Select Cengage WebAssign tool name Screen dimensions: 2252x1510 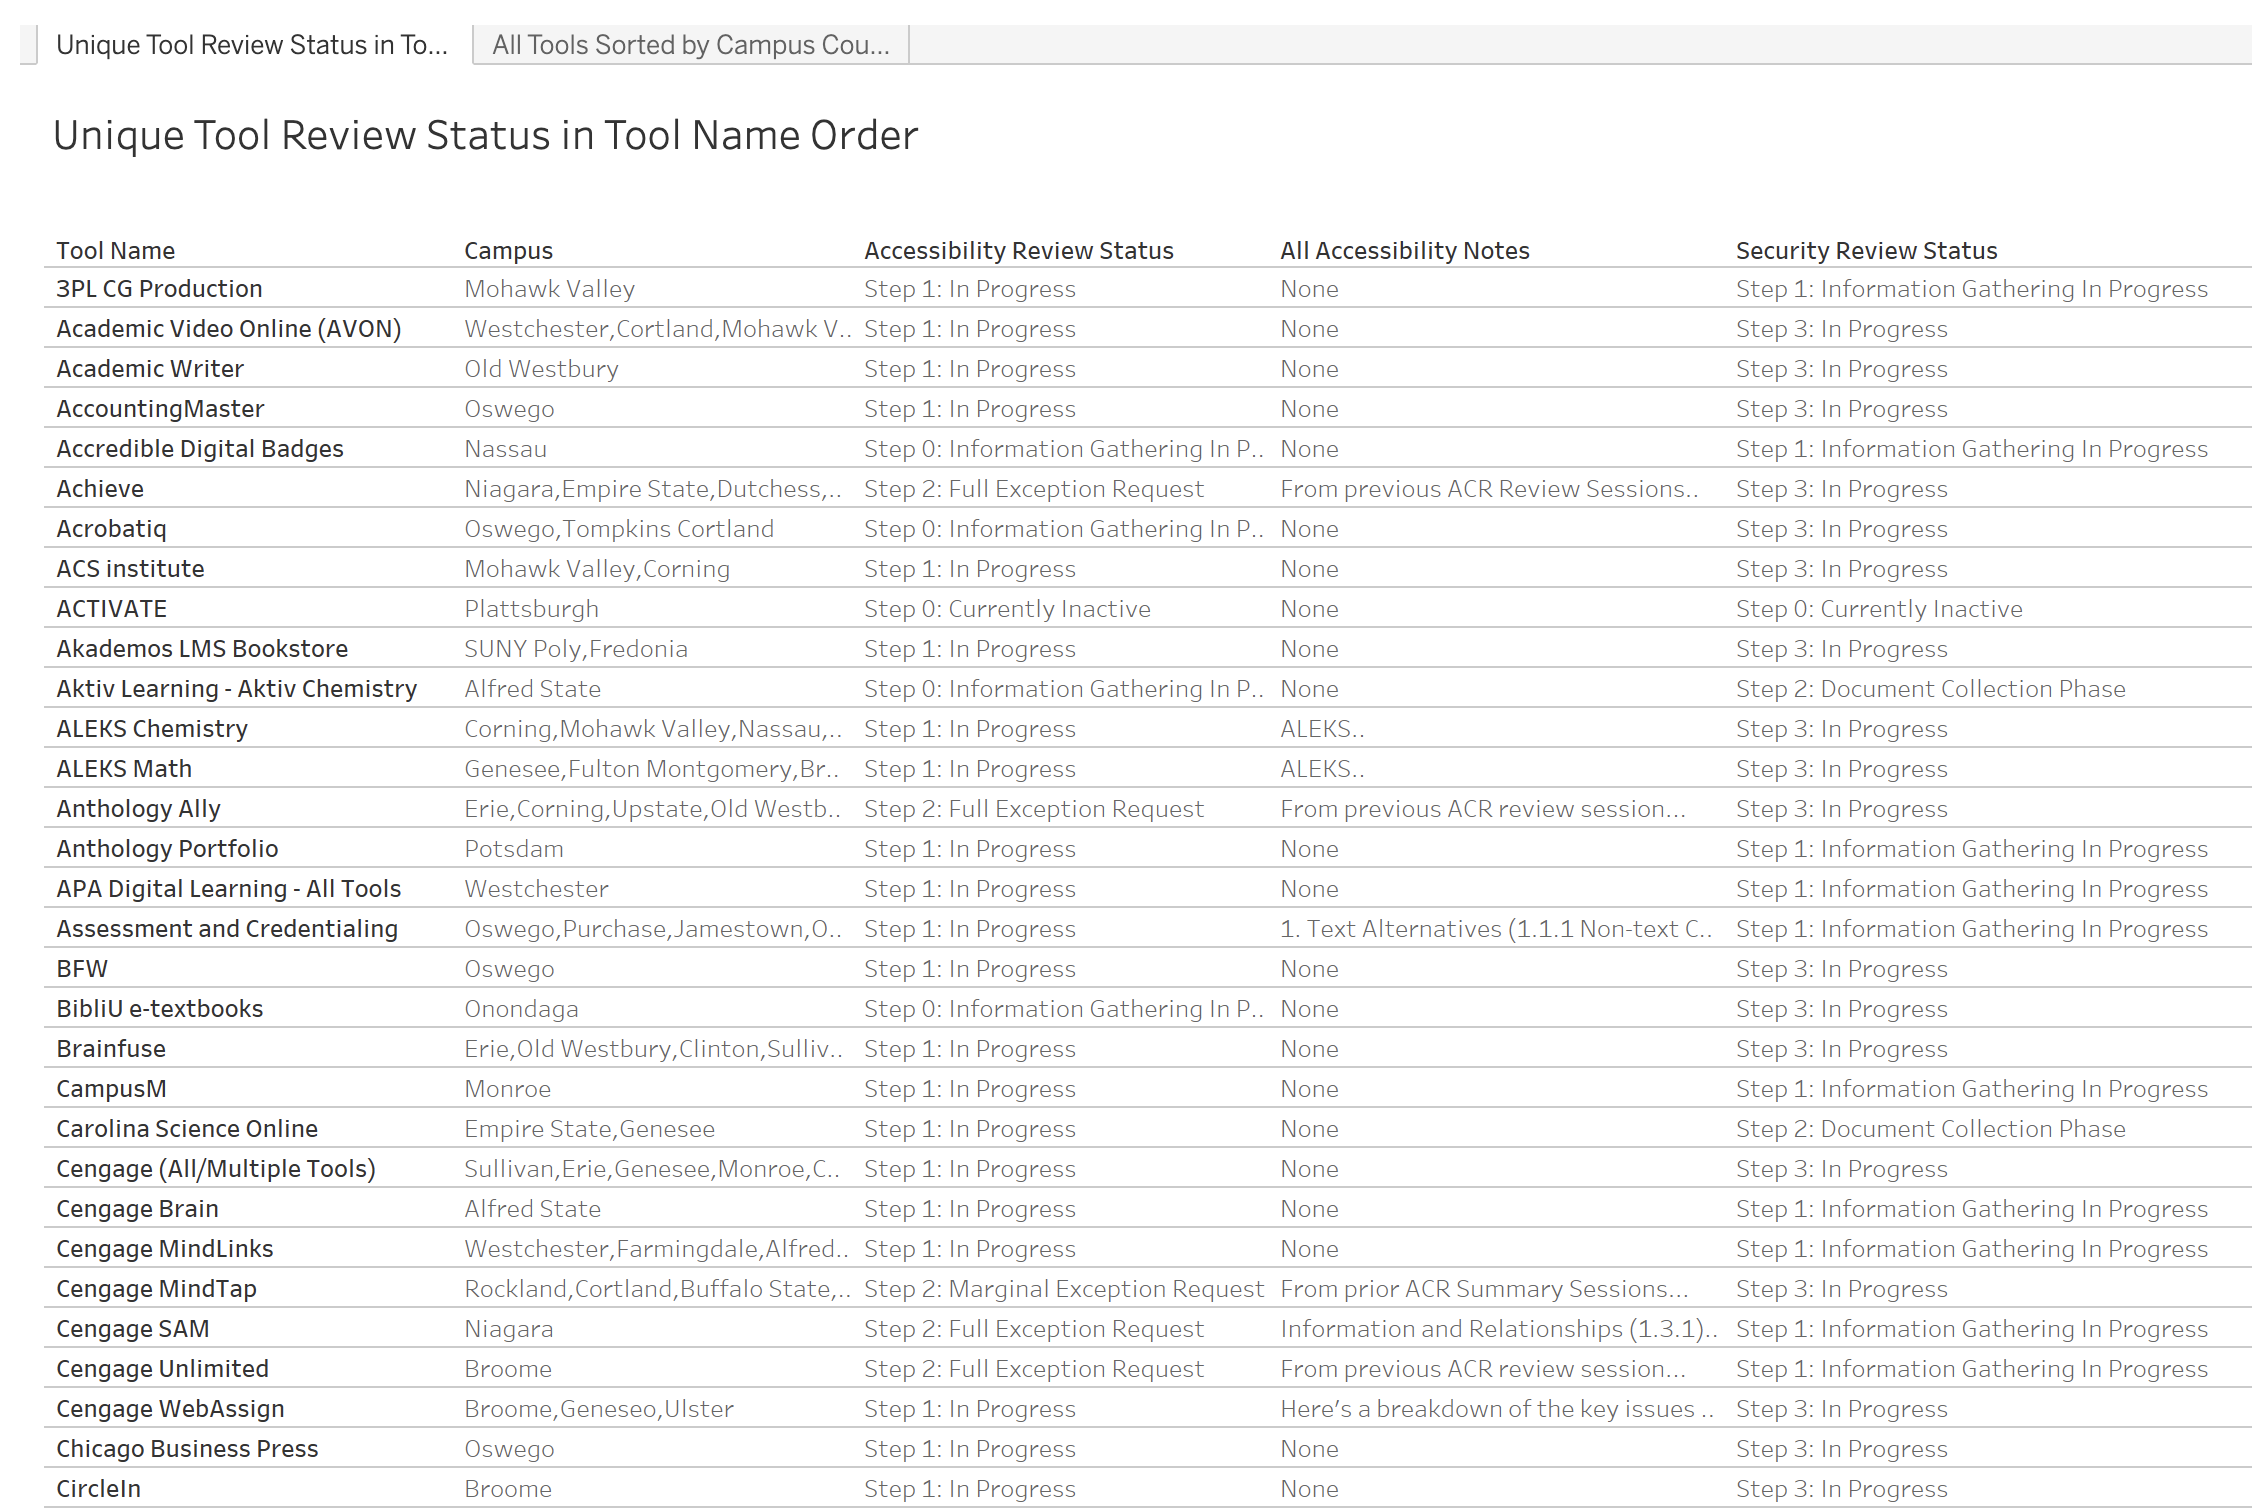(x=170, y=1409)
